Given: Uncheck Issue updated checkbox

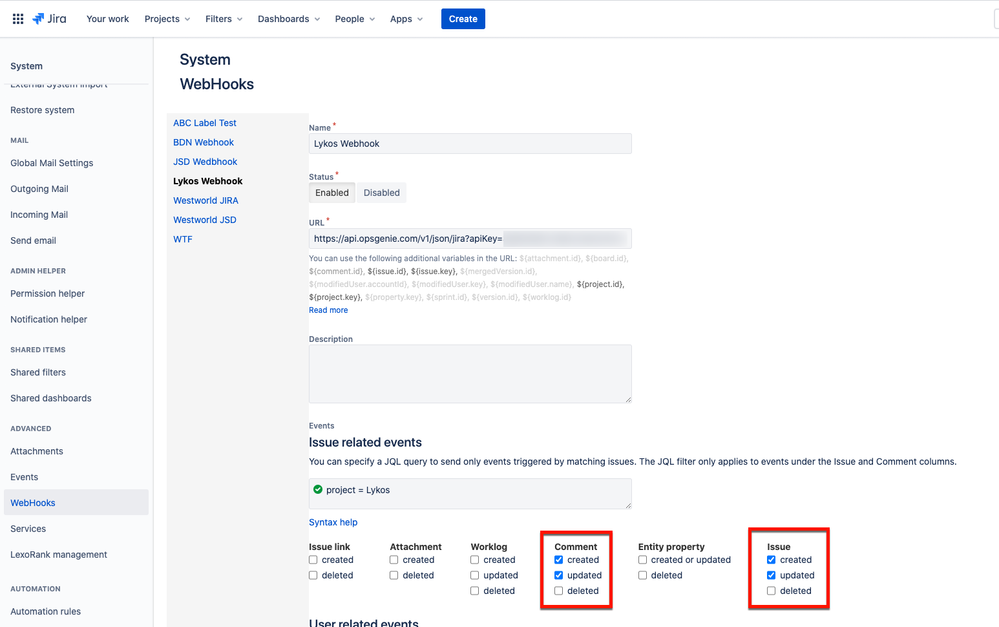Looking at the screenshot, I should 772,575.
